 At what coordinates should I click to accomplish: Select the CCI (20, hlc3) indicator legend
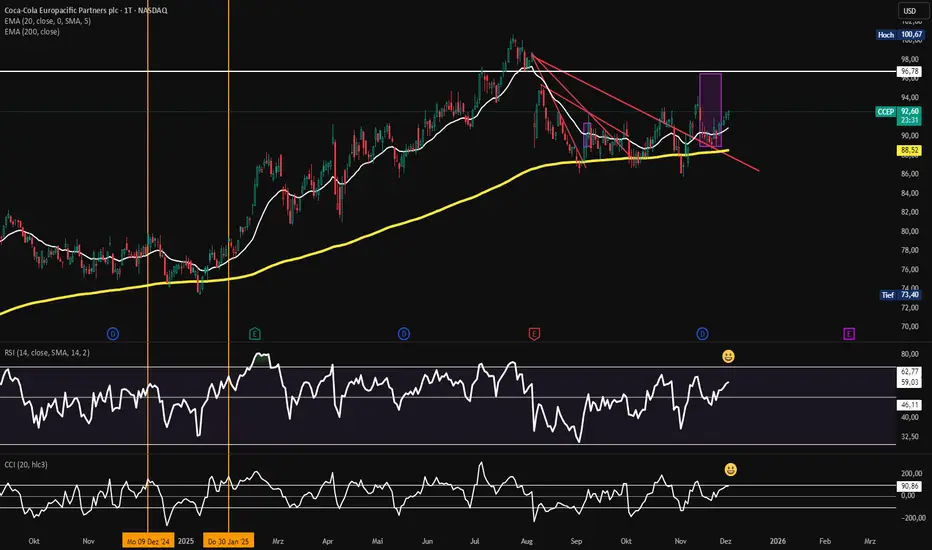pos(26,464)
